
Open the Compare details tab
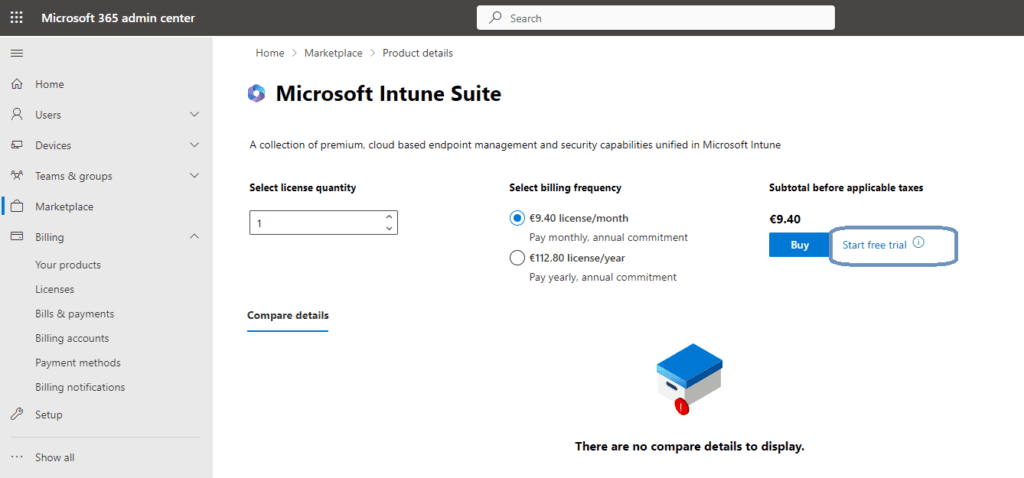(287, 315)
